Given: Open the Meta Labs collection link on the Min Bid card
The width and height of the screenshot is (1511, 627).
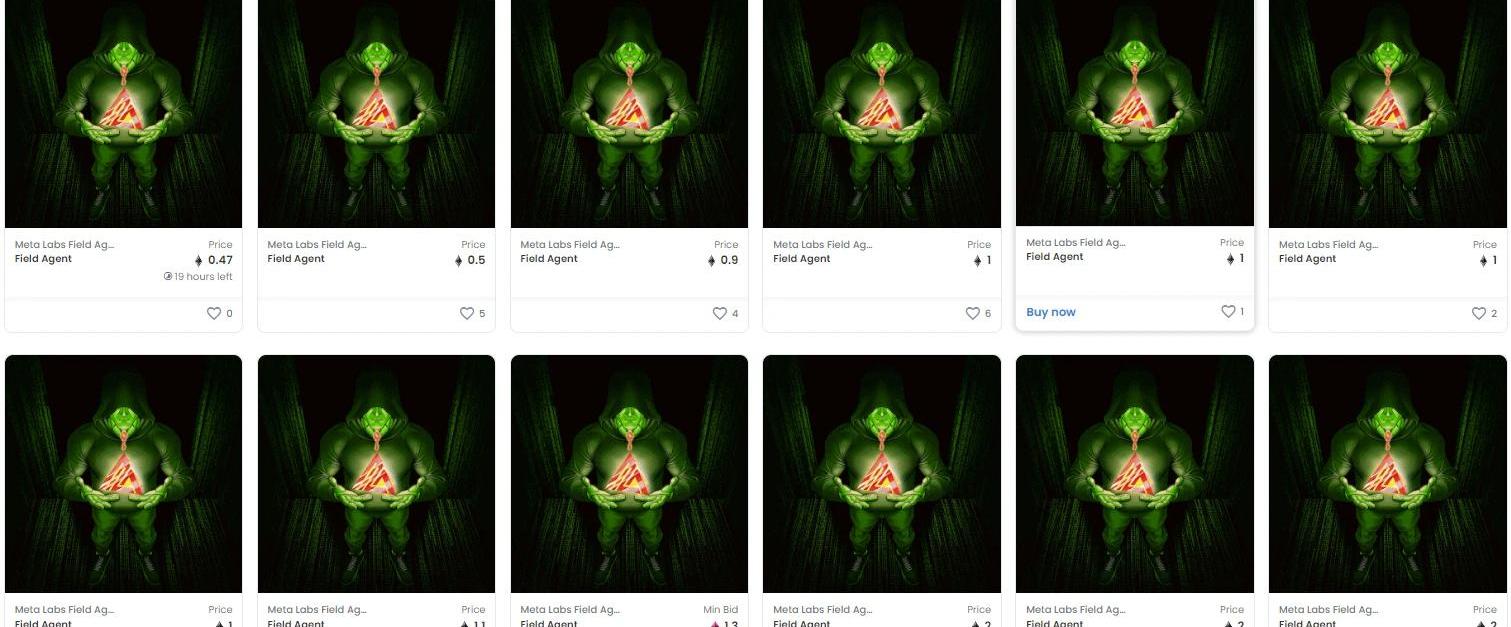Looking at the screenshot, I should 570,609.
